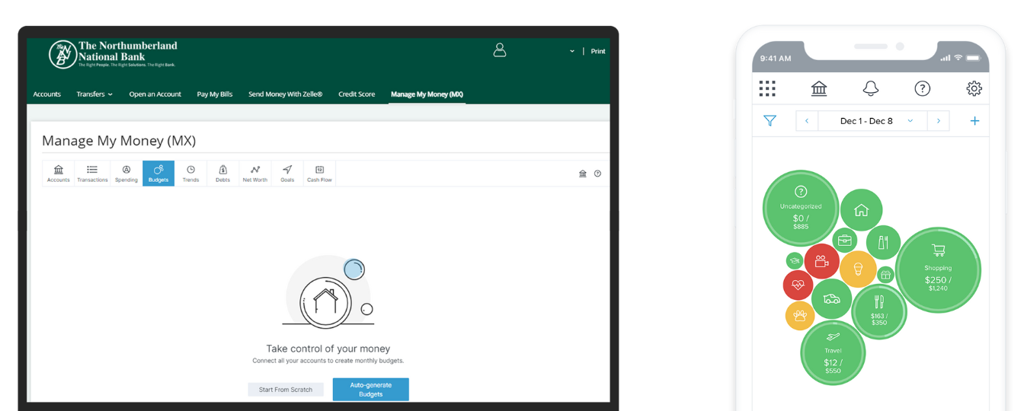Go to next date range on phone
The width and height of the screenshot is (1024, 411).
click(938, 121)
